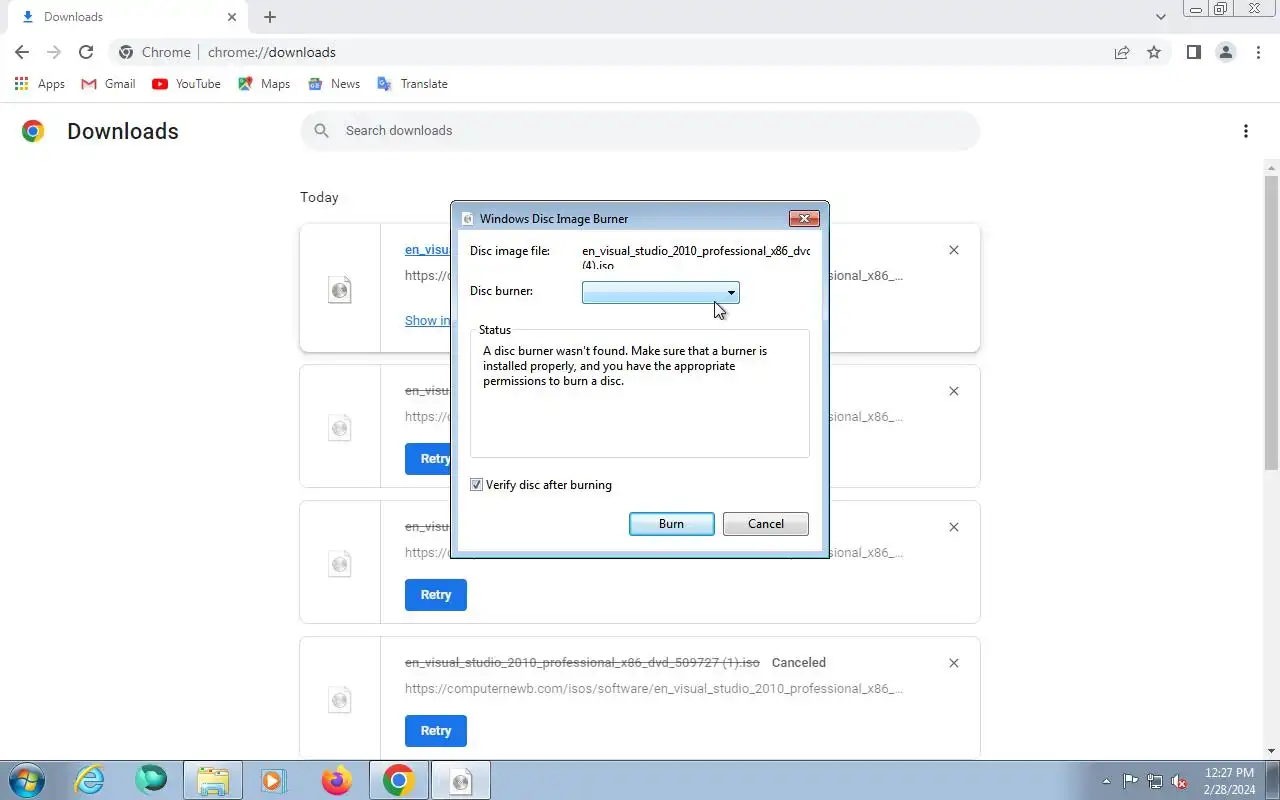Go back in Chrome
1280x800 pixels.
[x=22, y=52]
